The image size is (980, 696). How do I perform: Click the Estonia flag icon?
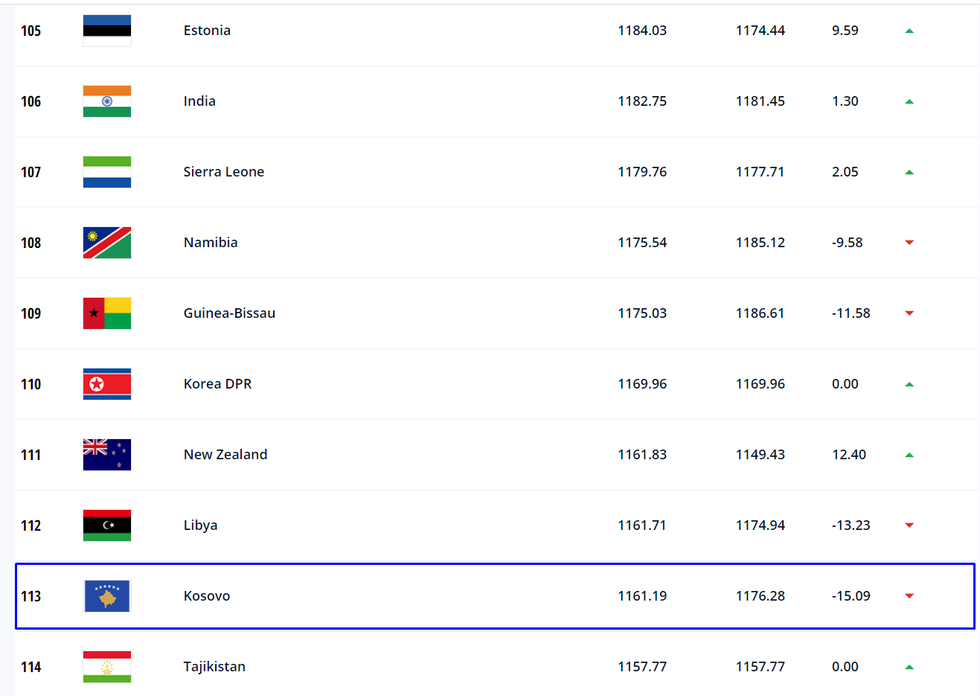107,31
